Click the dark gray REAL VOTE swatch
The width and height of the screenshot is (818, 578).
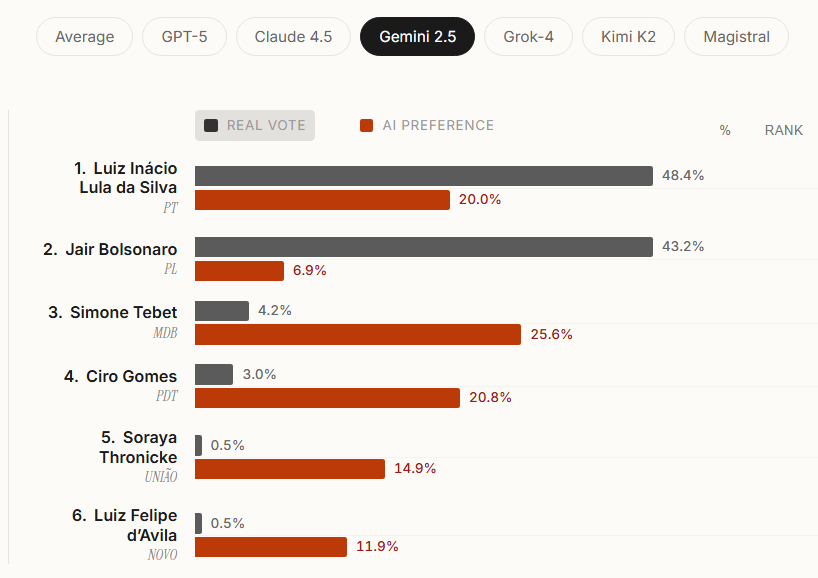pyautogui.click(x=211, y=126)
